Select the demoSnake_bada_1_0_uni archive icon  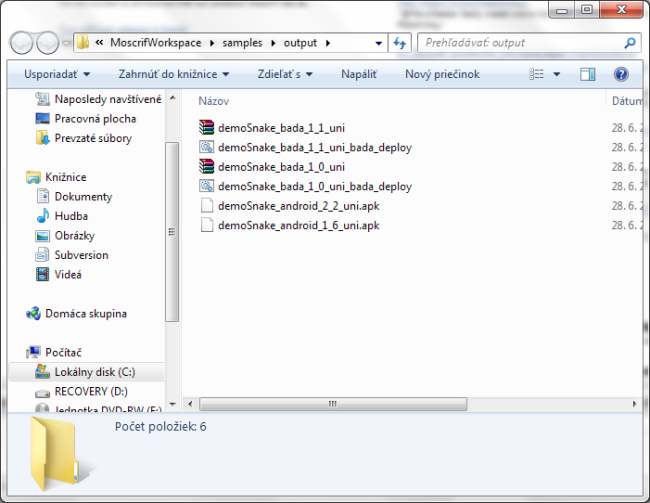tap(206, 167)
